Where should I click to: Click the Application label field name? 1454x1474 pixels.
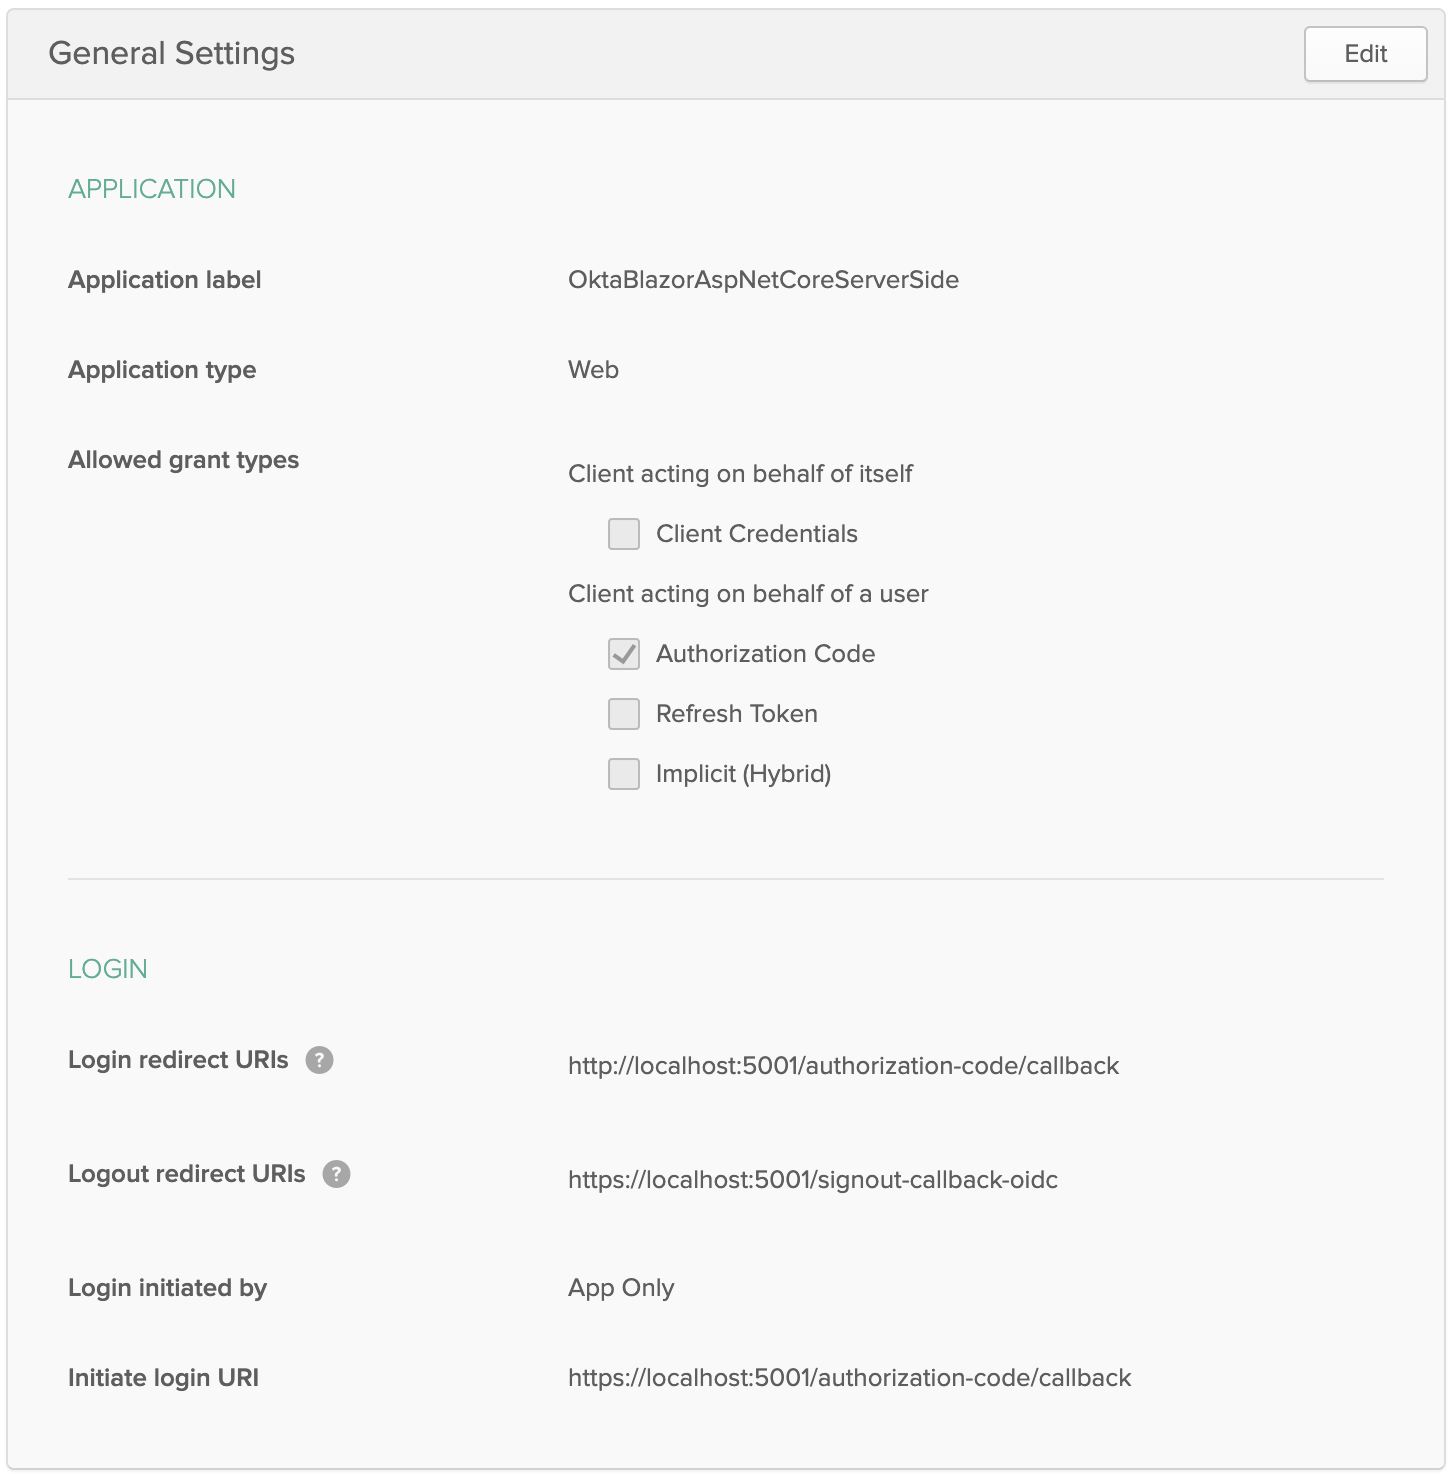165,280
